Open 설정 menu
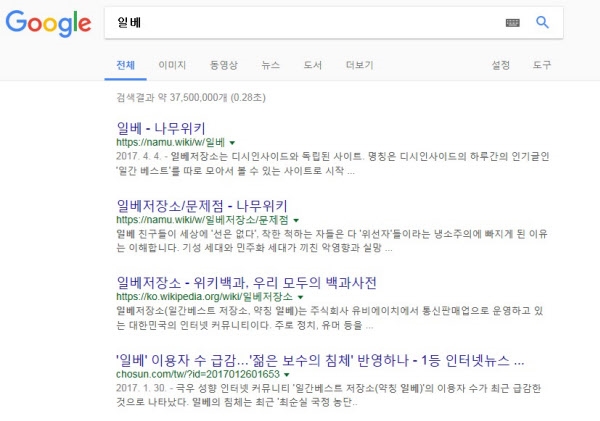 (501, 65)
